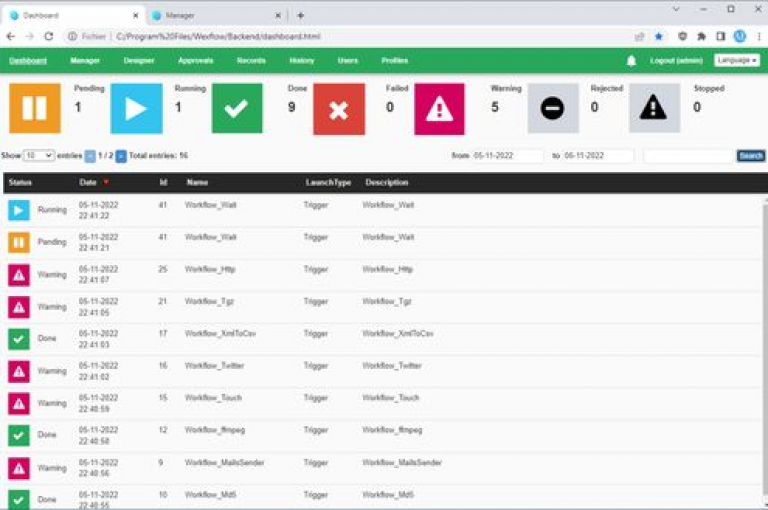
Task: Sort table by Status column header
Action: click(x=20, y=182)
